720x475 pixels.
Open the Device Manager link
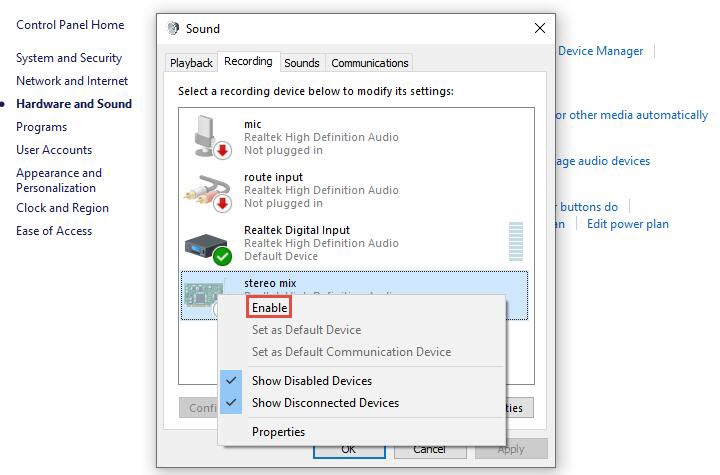600,51
